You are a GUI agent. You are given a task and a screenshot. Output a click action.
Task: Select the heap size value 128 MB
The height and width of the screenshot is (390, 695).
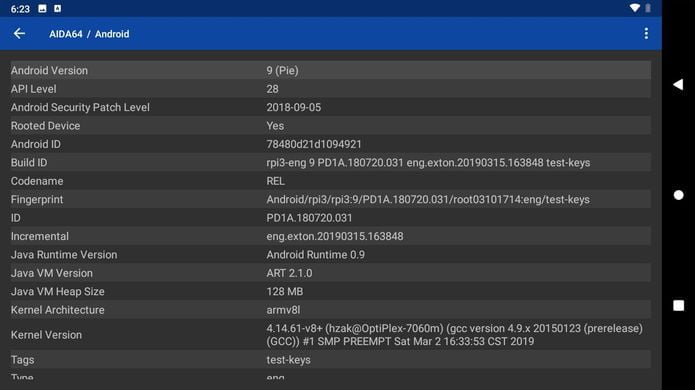(x=285, y=292)
